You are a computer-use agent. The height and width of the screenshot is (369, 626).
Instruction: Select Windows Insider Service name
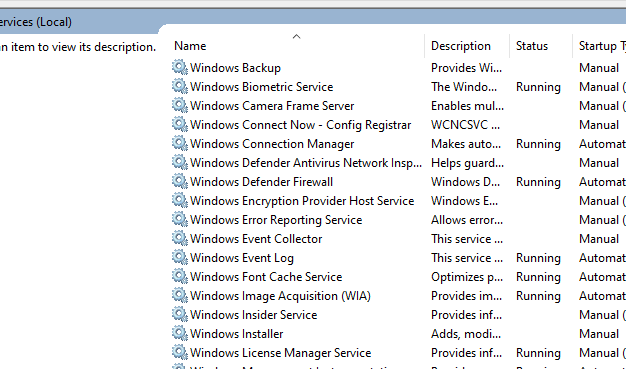(254, 315)
